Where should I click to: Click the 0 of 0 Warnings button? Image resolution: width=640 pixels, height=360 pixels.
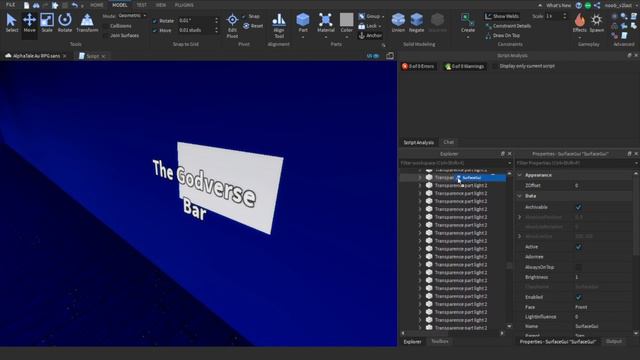click(x=464, y=66)
